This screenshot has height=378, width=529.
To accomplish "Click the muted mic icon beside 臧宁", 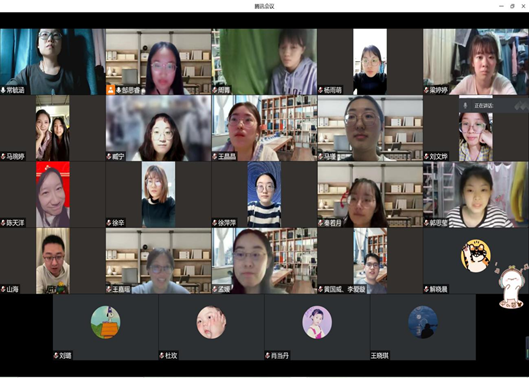I will click(x=109, y=157).
